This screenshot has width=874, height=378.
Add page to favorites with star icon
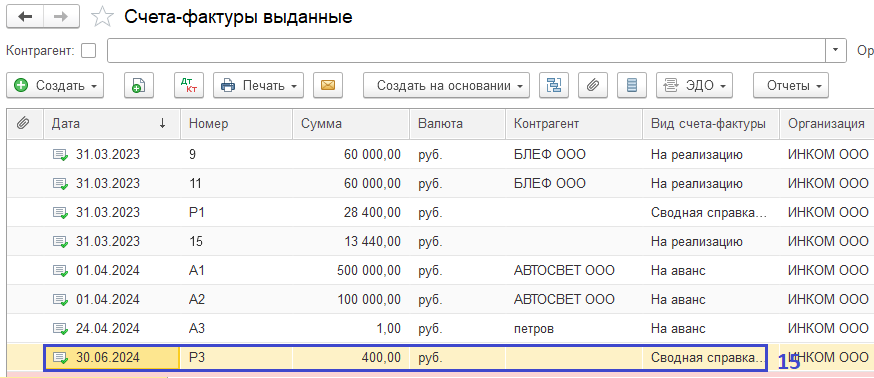coord(102,17)
